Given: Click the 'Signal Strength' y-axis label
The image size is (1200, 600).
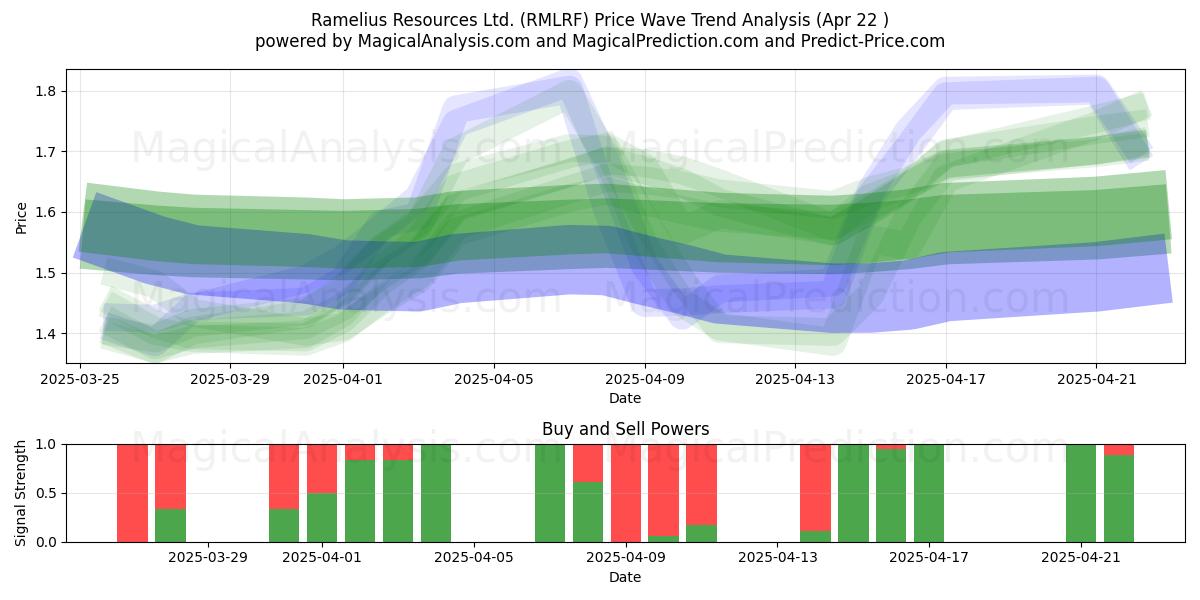Looking at the screenshot, I should tap(21, 493).
